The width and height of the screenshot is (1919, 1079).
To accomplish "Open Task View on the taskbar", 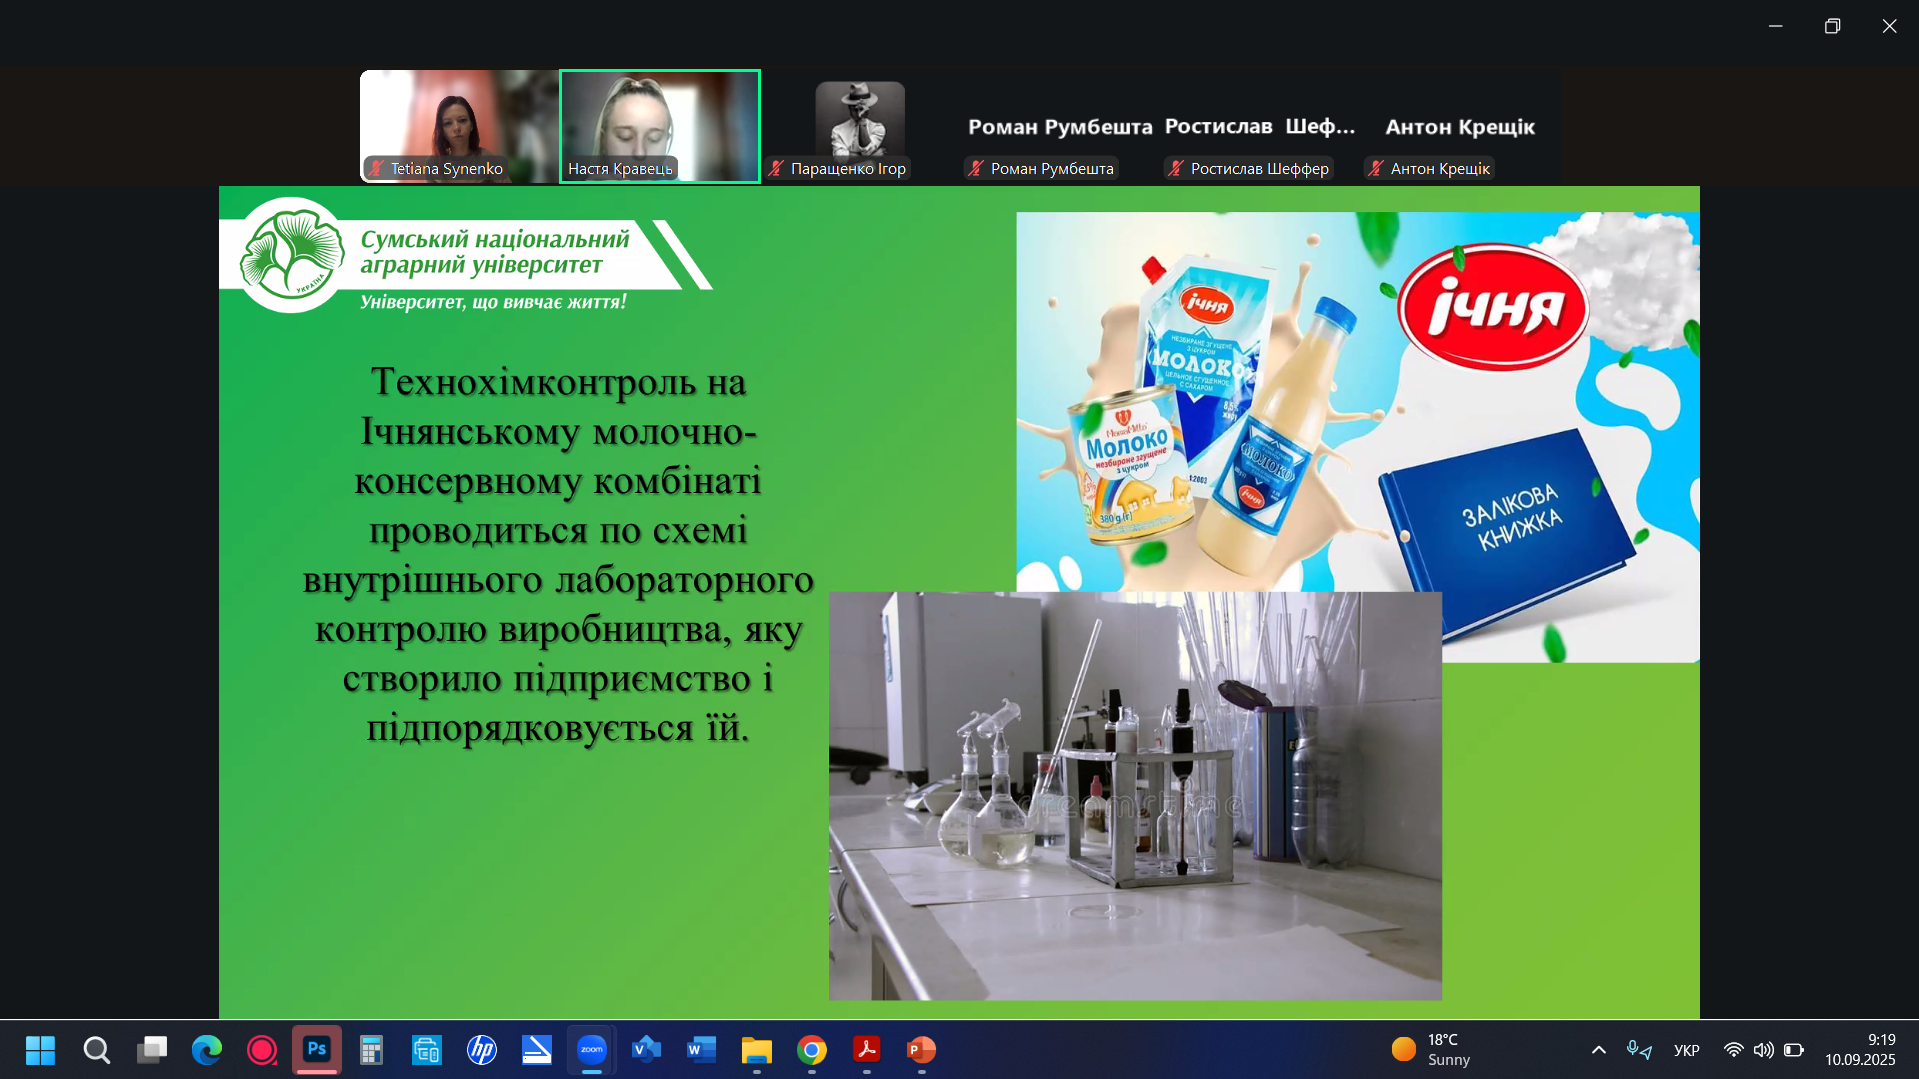I will 152,1050.
